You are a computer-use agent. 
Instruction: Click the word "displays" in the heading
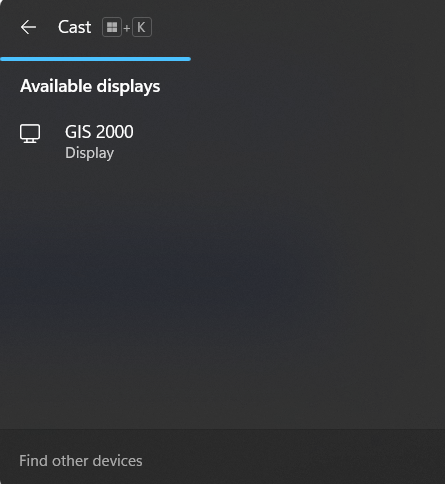click(x=128, y=87)
